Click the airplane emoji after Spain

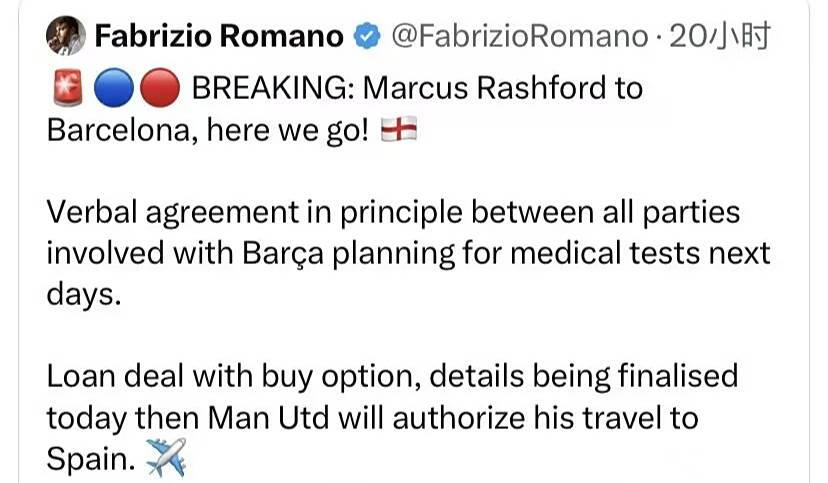(x=165, y=461)
